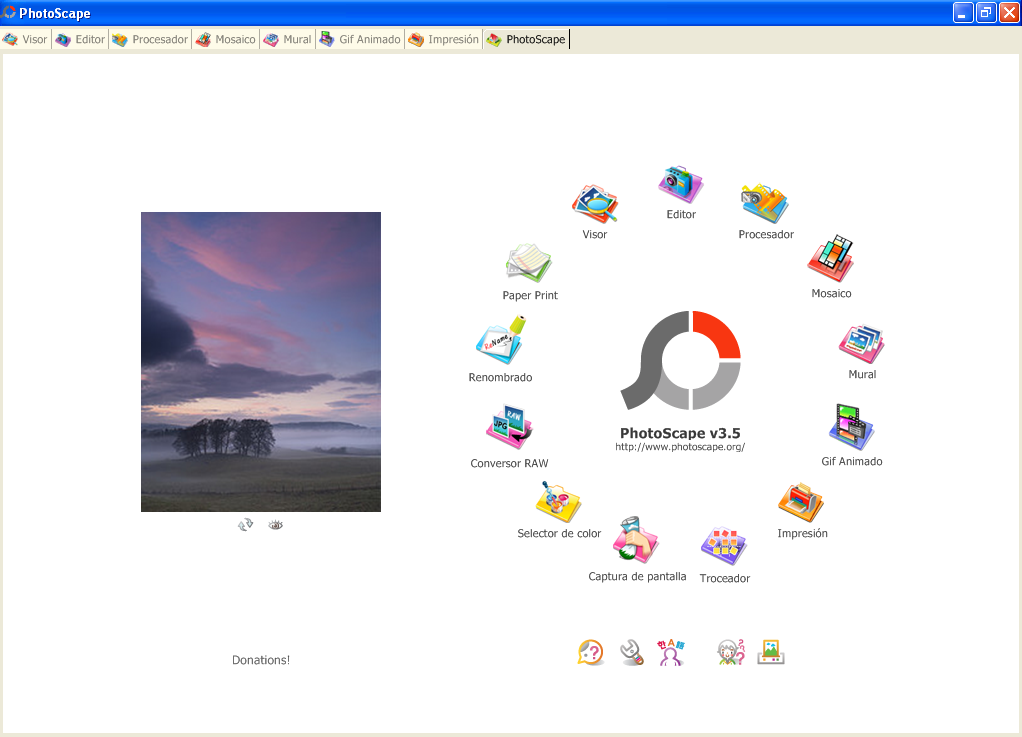Launch Gif Animado creator icon
The height and width of the screenshot is (737, 1022).
[851, 424]
